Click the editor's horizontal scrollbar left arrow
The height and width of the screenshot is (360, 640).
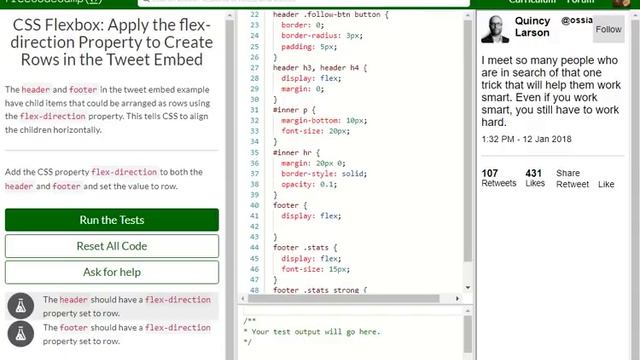pyautogui.click(x=243, y=299)
